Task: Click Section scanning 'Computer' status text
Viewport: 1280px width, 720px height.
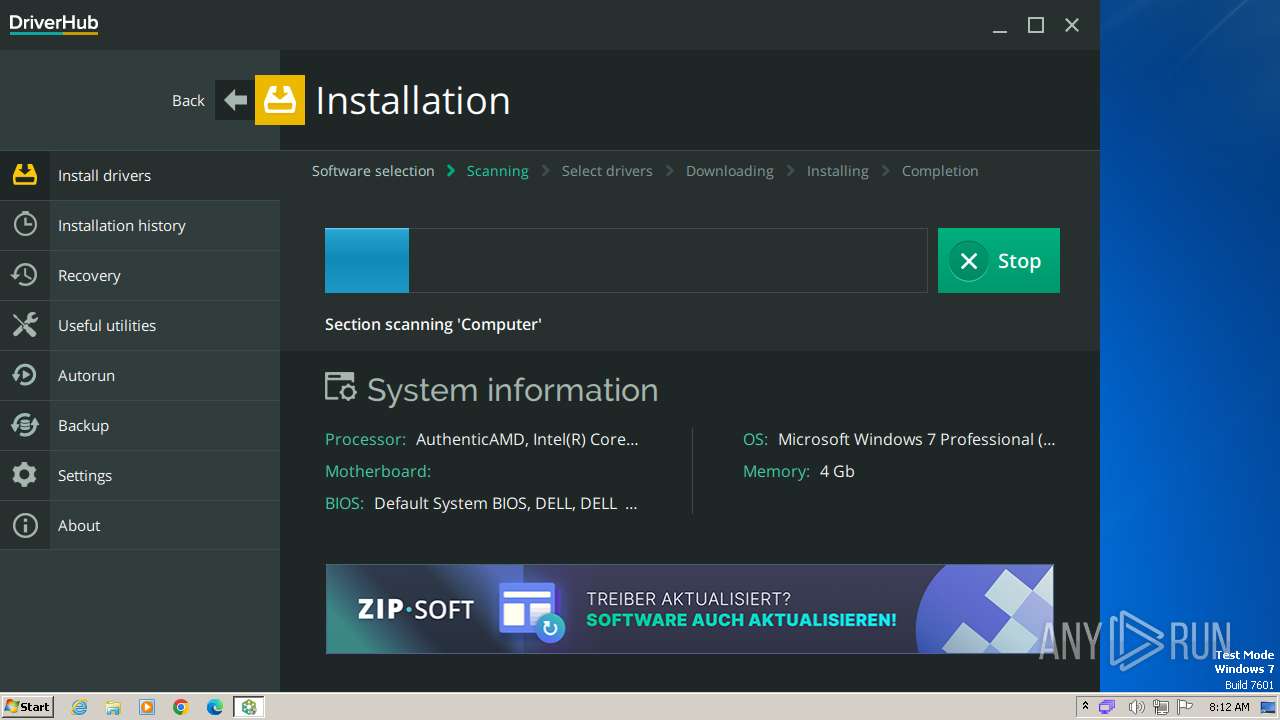Action: pos(433,324)
